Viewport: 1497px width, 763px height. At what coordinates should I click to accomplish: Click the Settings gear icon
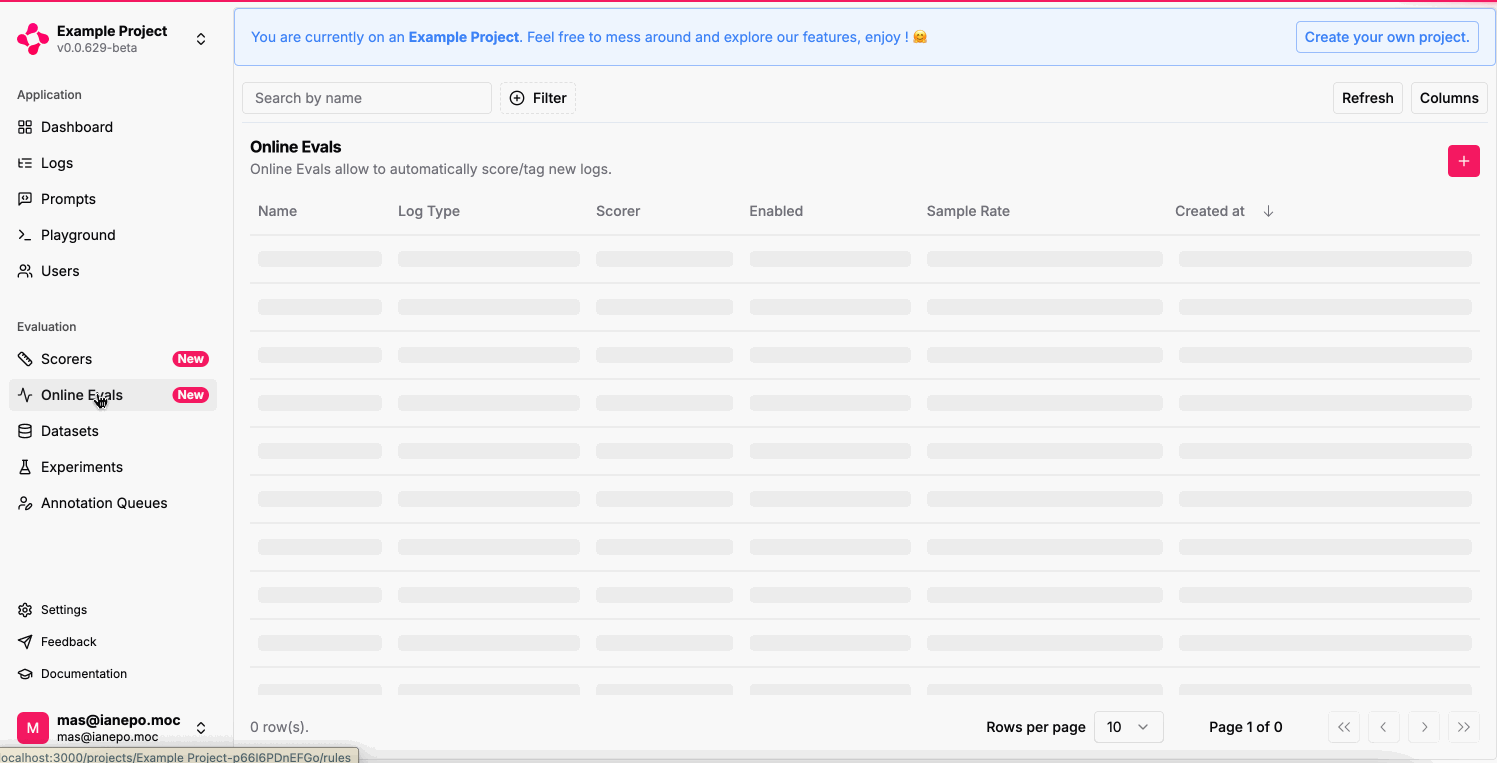click(x=25, y=610)
